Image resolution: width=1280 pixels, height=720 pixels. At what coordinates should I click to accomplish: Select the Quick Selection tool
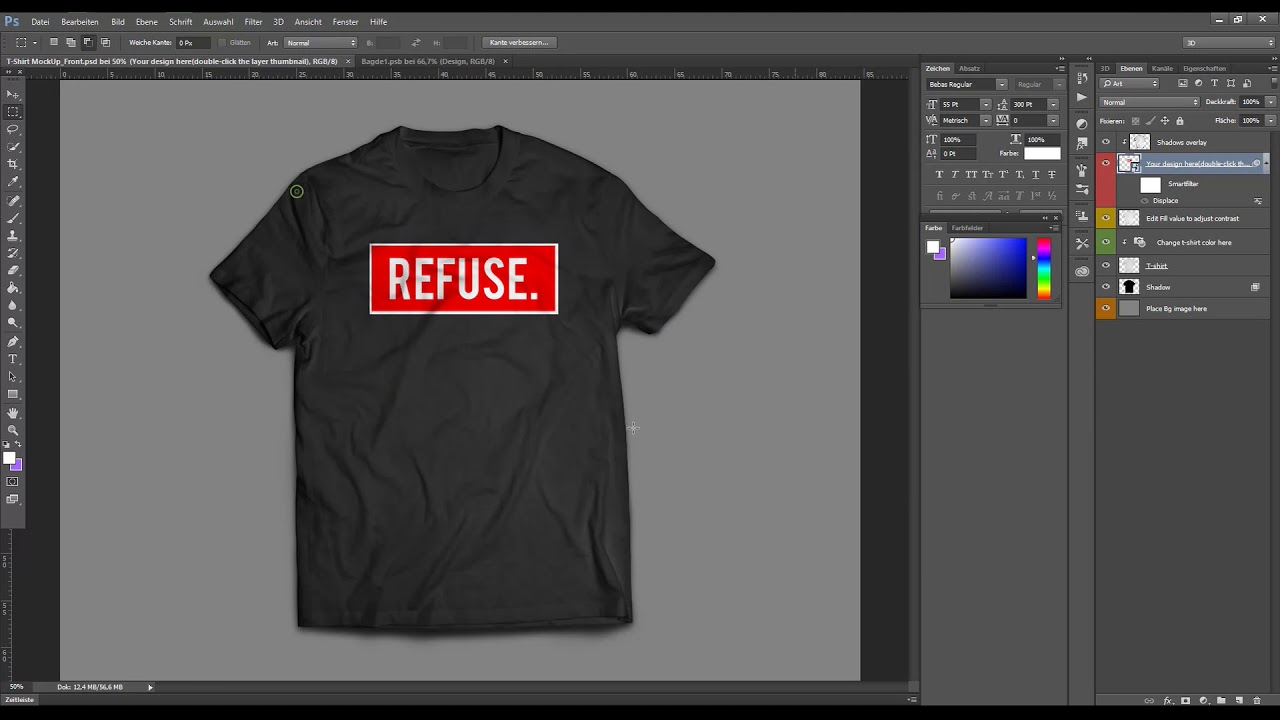[x=13, y=147]
